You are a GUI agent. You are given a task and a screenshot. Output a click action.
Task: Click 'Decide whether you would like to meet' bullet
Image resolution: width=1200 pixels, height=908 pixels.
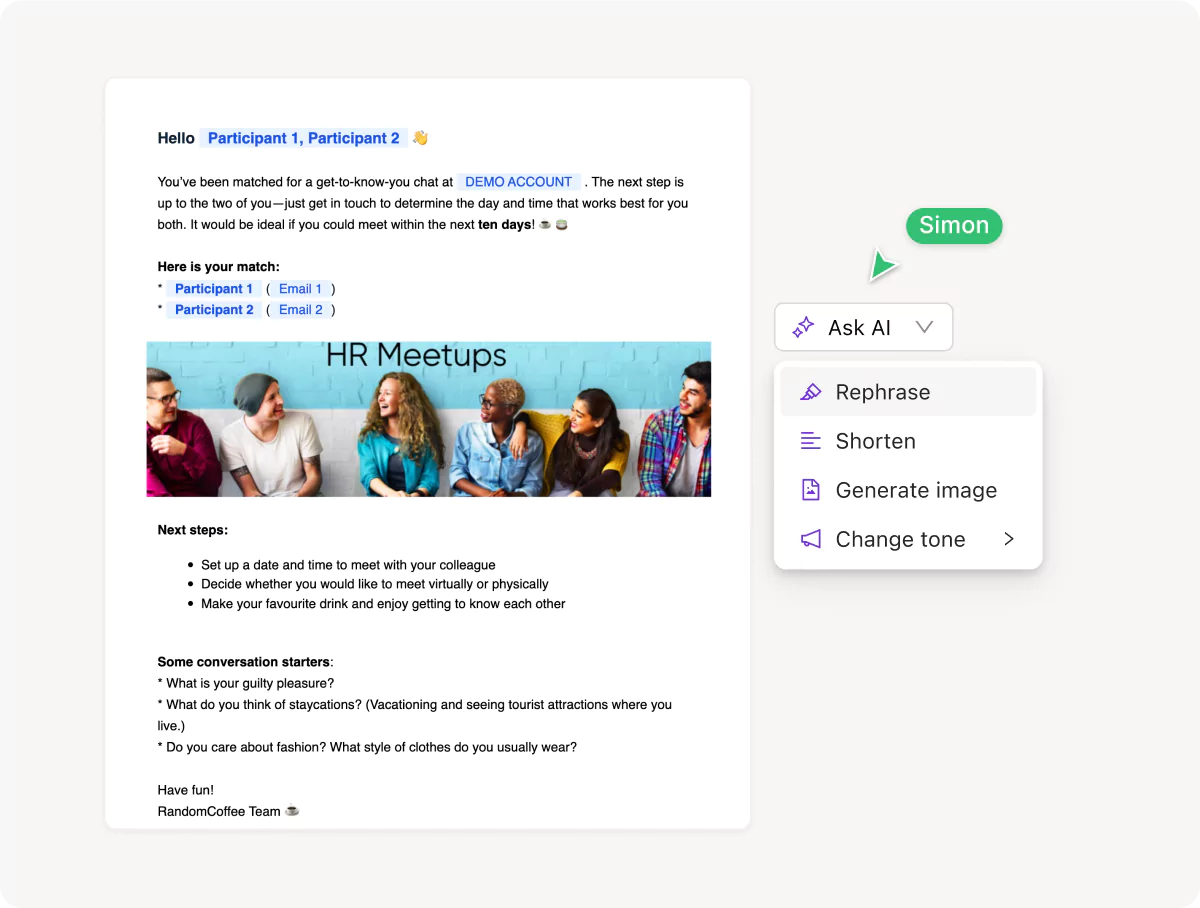point(375,584)
